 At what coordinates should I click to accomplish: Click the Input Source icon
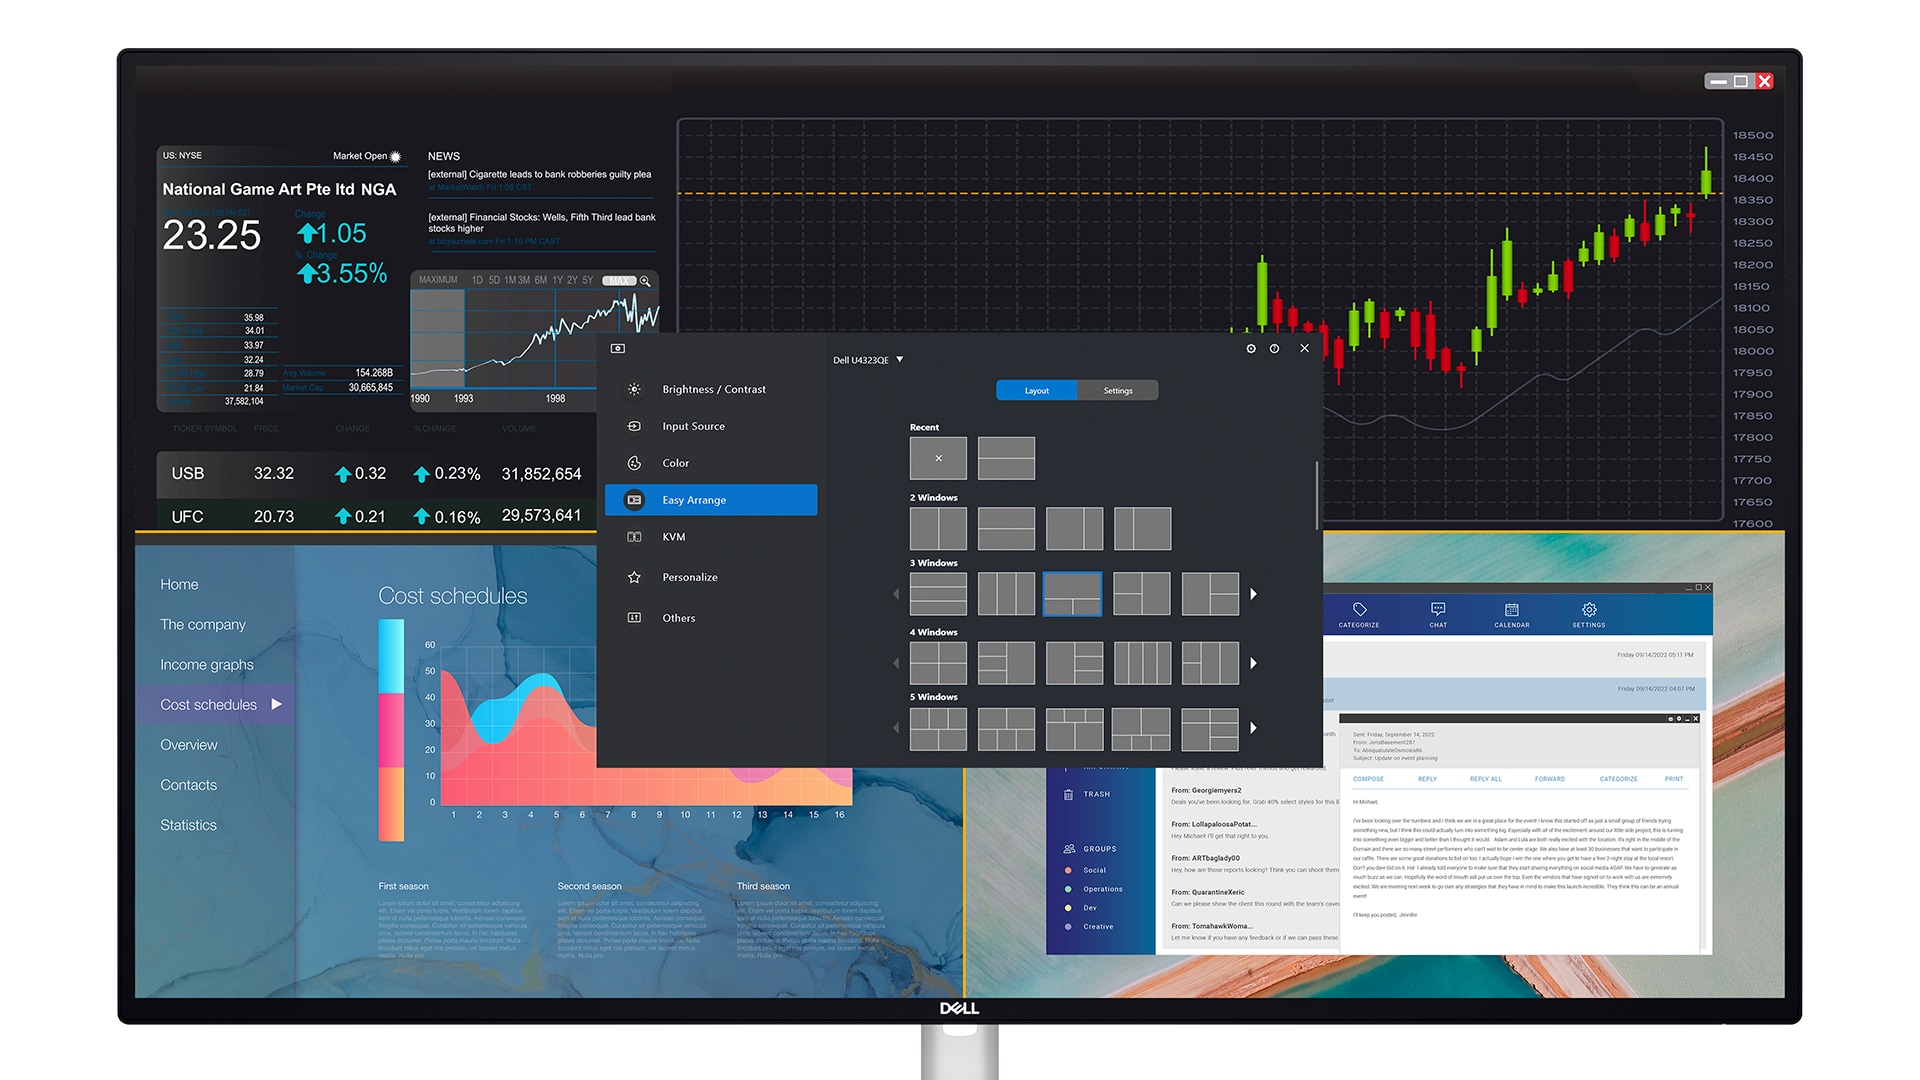(634, 426)
